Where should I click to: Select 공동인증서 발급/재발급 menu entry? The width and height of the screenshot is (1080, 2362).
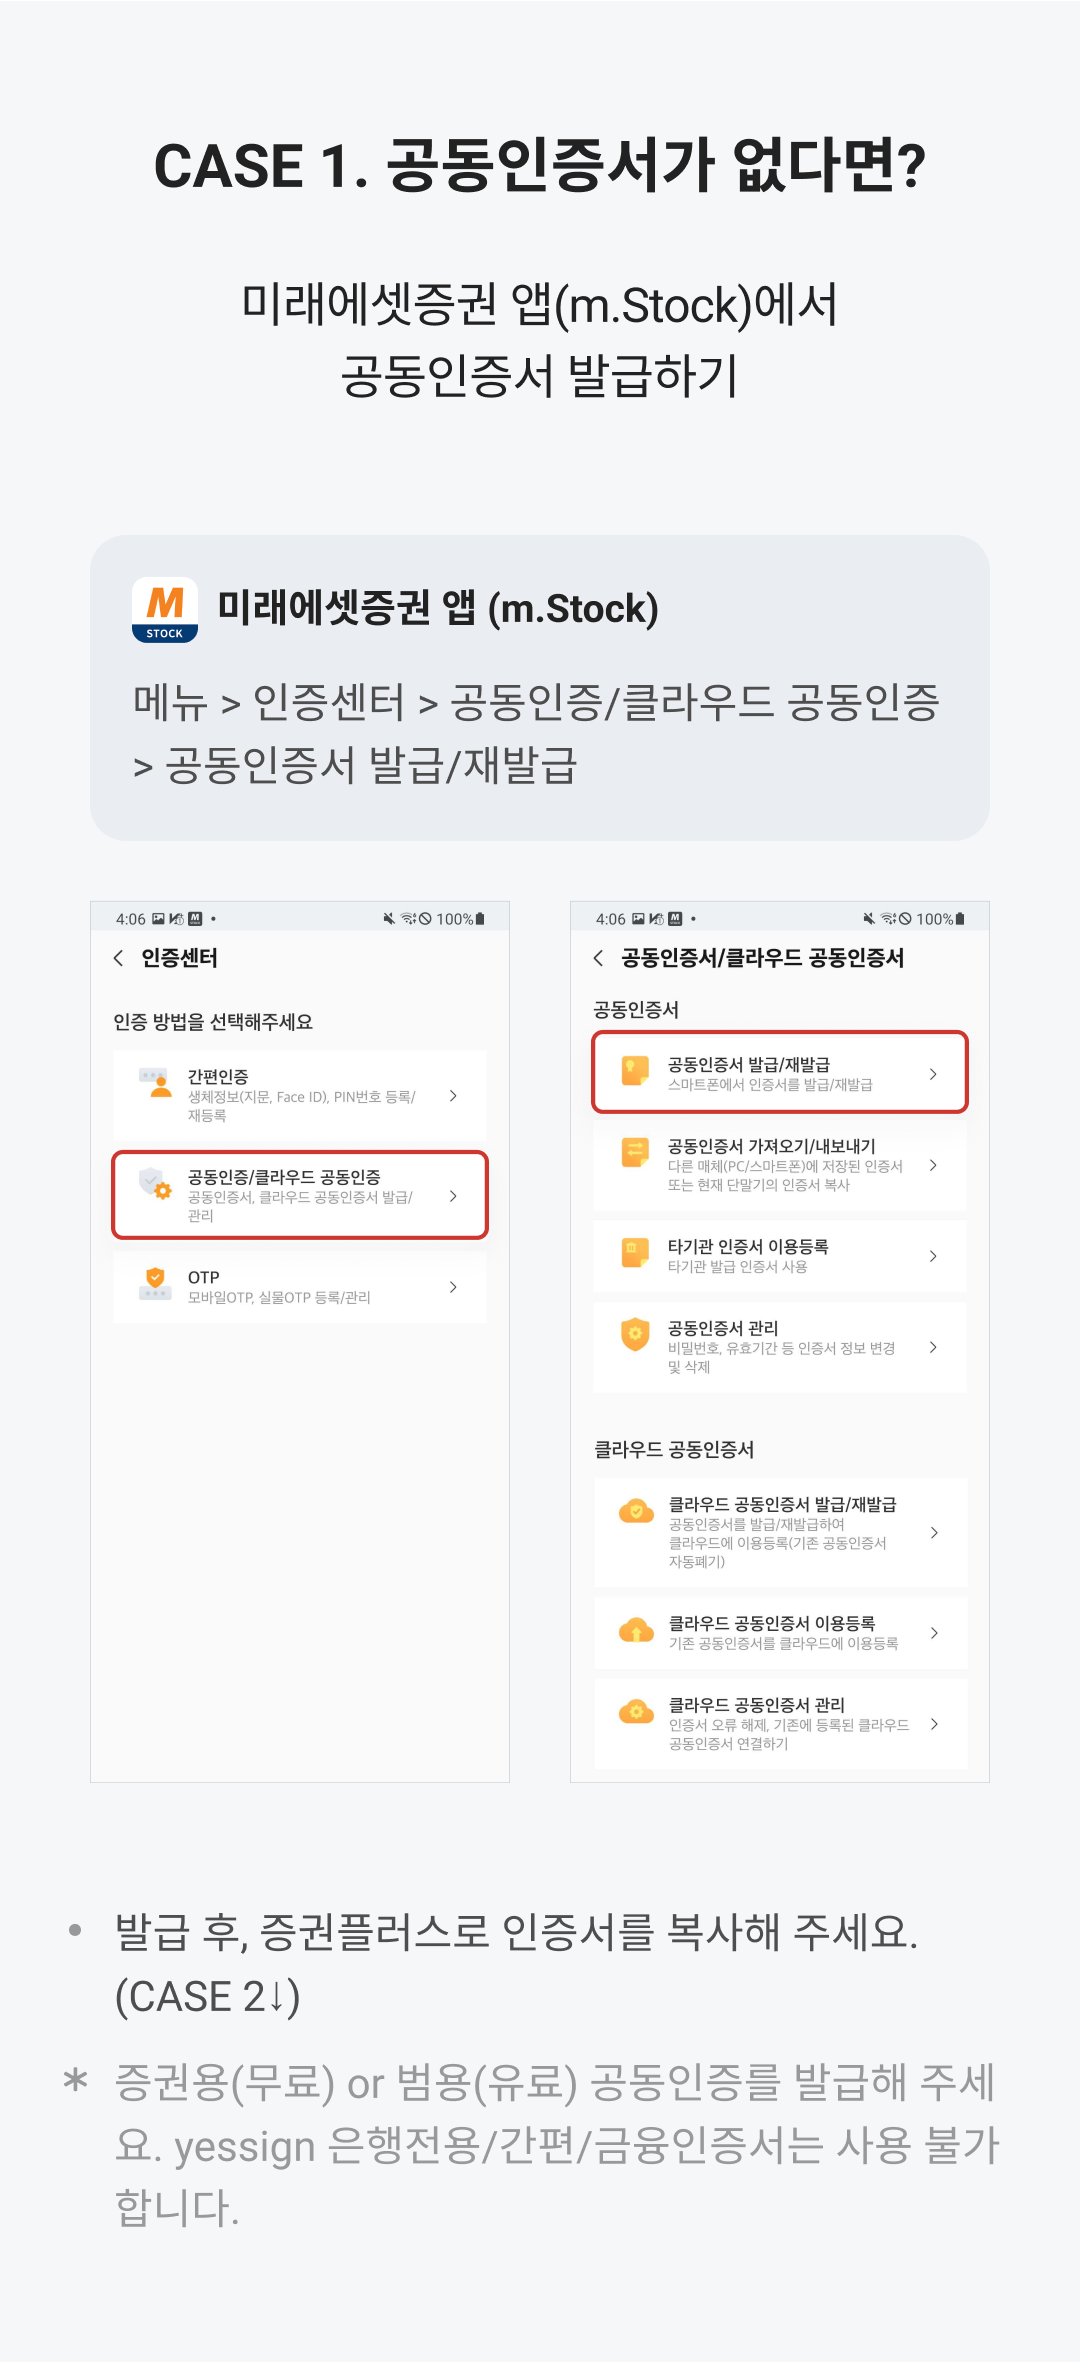pos(780,1072)
